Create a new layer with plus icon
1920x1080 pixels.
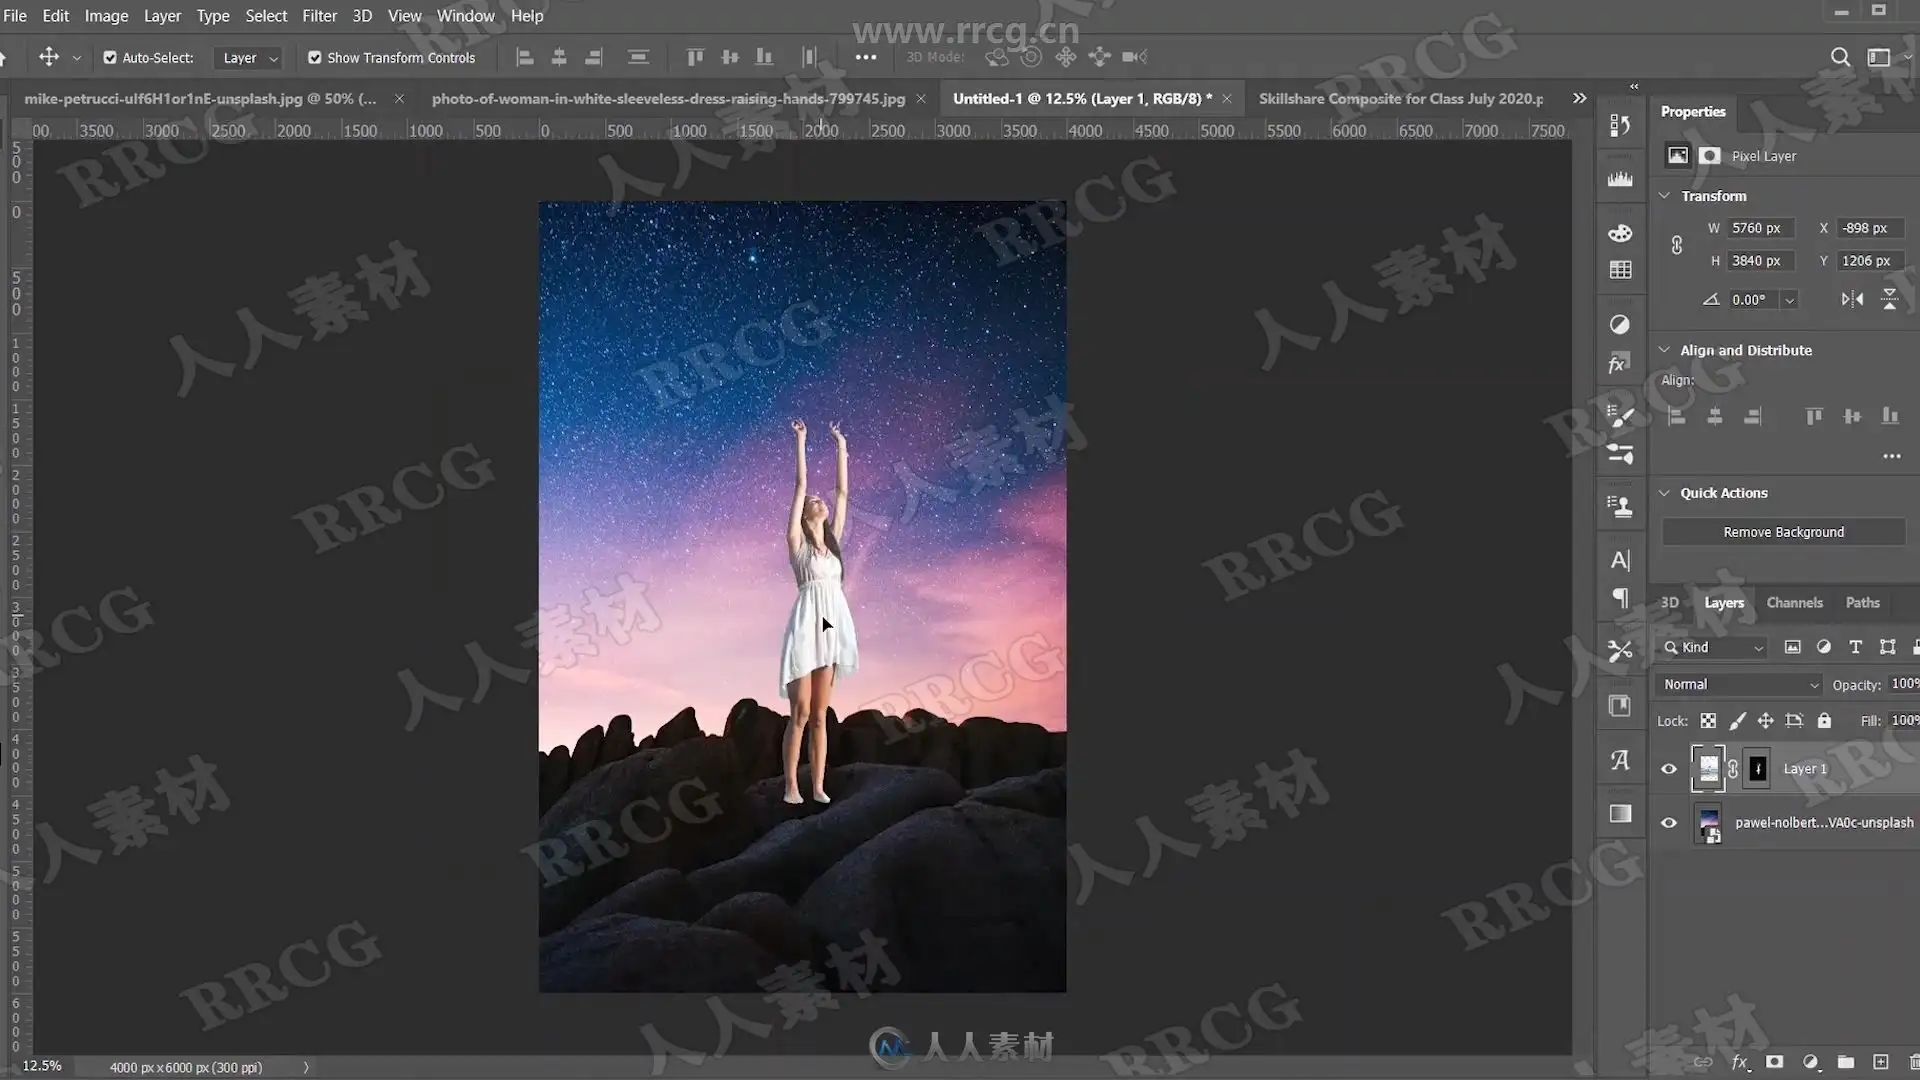click(1880, 1062)
